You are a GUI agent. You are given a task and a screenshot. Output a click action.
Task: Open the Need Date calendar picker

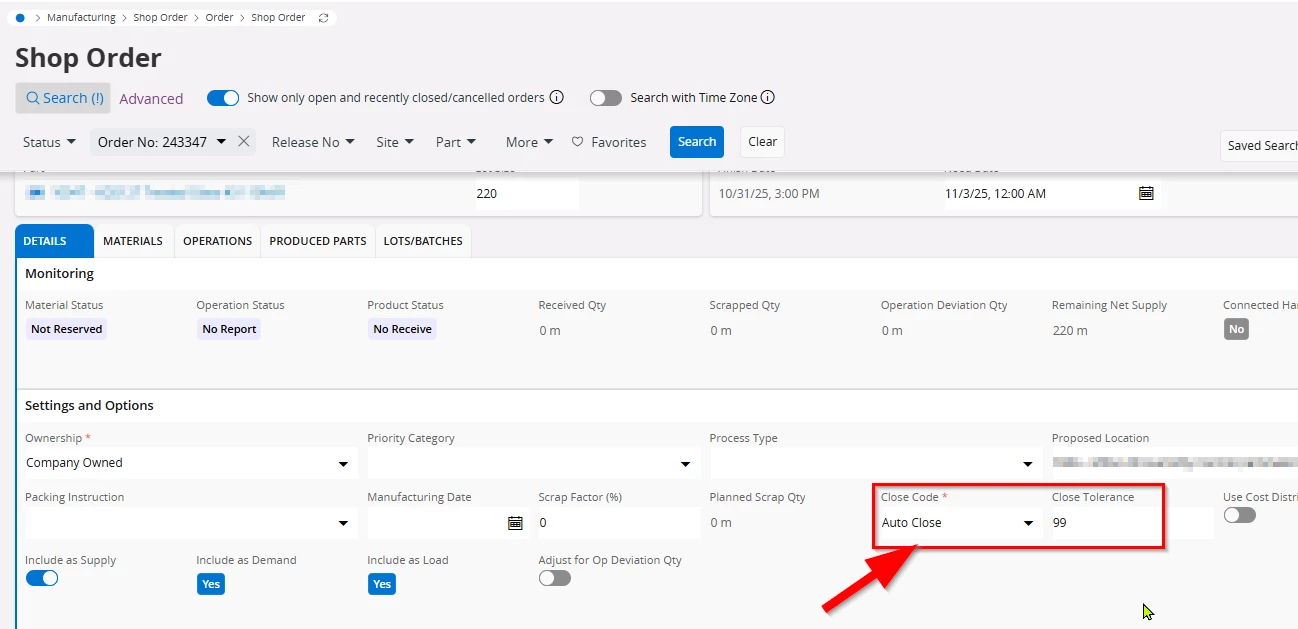click(1146, 193)
